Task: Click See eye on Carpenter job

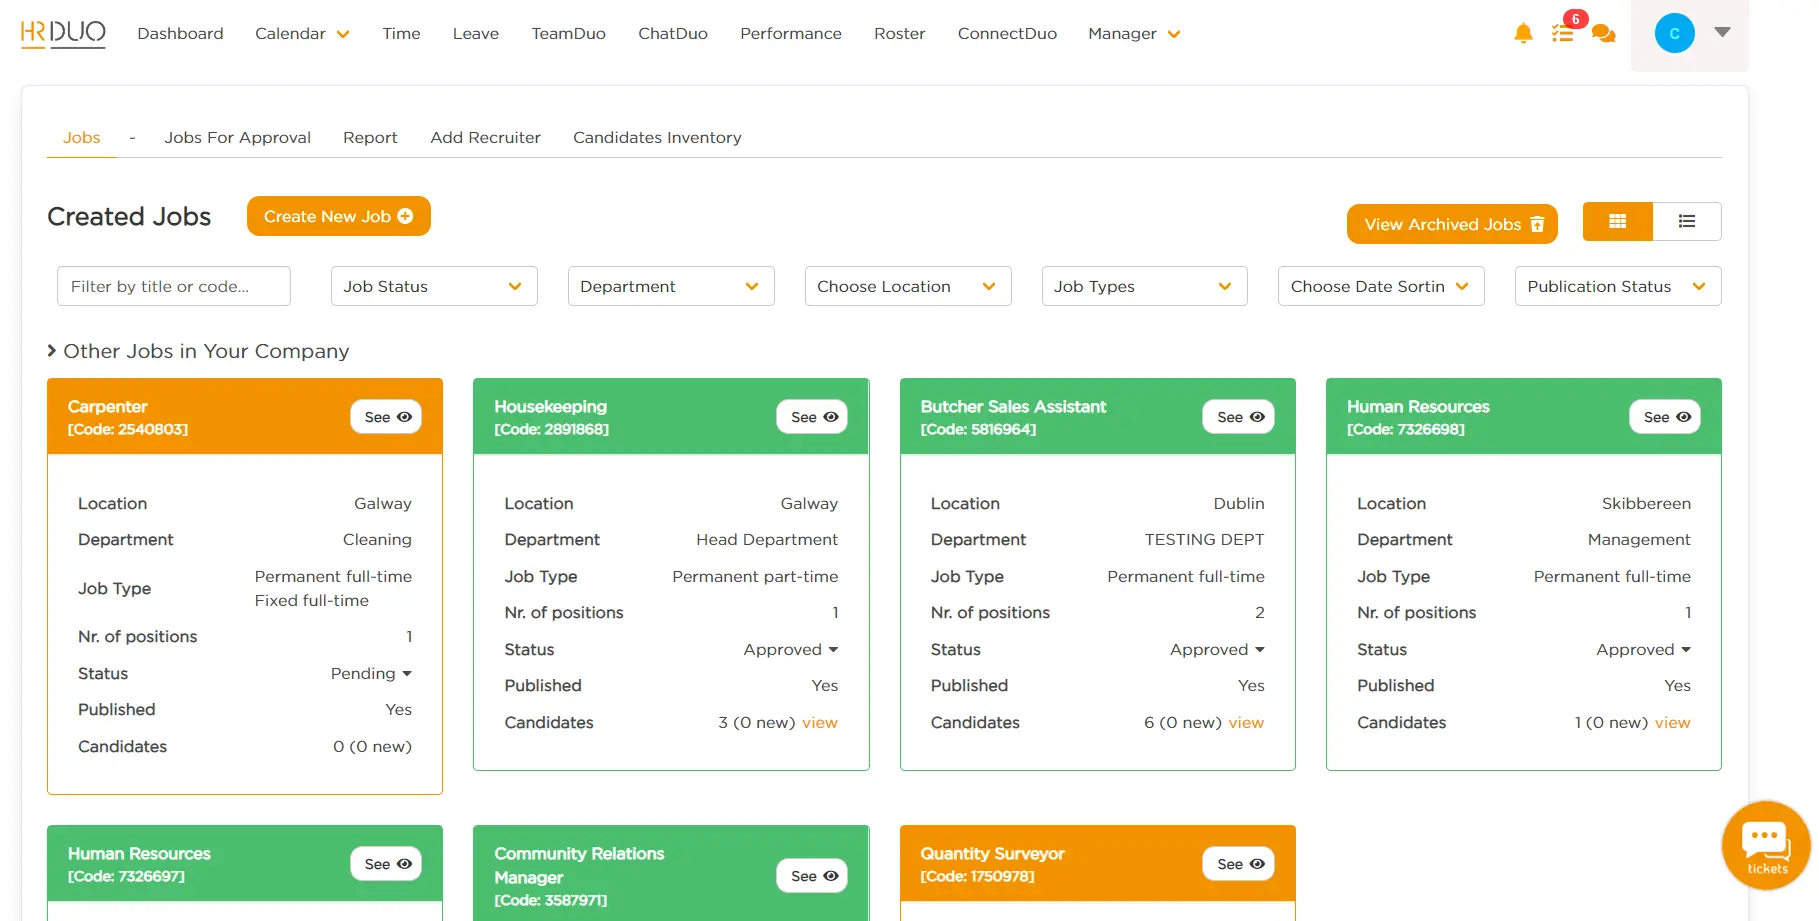Action: (387, 417)
